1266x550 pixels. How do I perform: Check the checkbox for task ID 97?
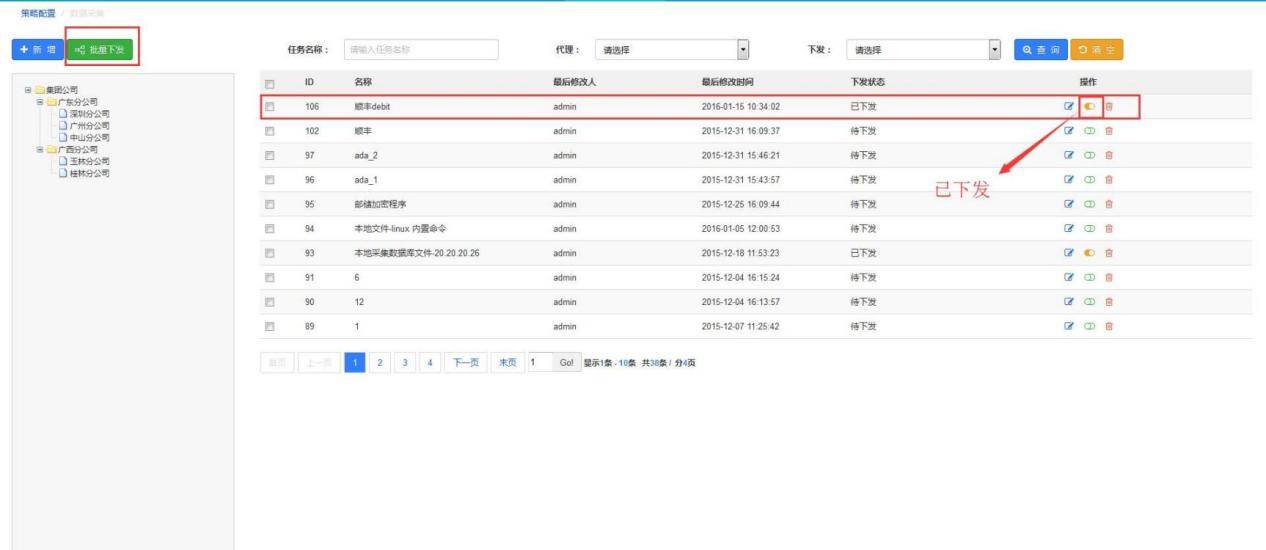[x=268, y=155]
